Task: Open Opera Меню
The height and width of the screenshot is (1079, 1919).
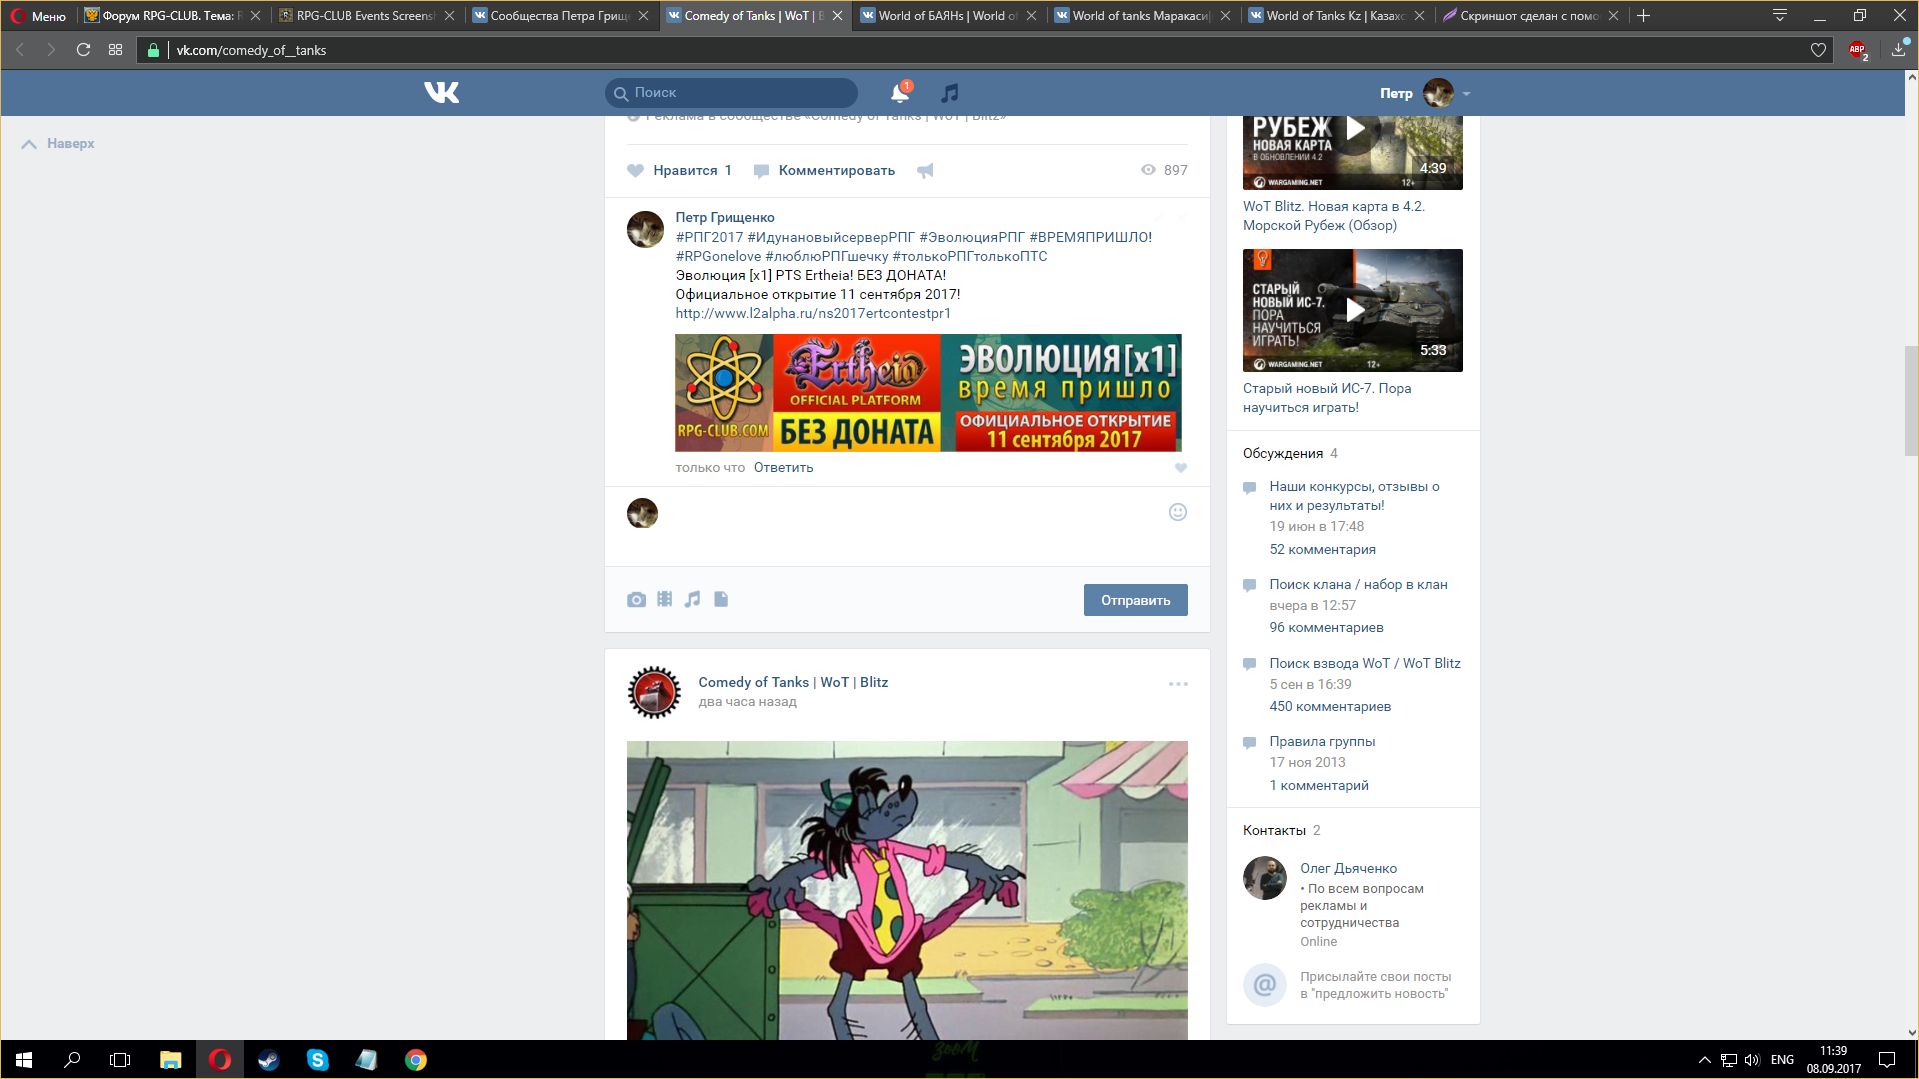Action: [38, 16]
